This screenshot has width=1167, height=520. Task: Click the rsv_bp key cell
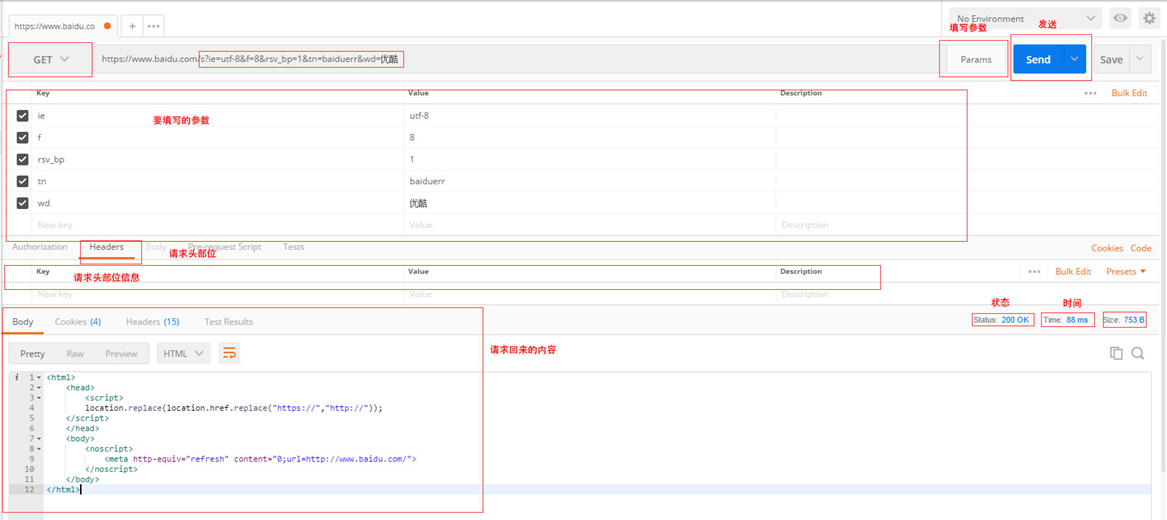click(x=219, y=159)
